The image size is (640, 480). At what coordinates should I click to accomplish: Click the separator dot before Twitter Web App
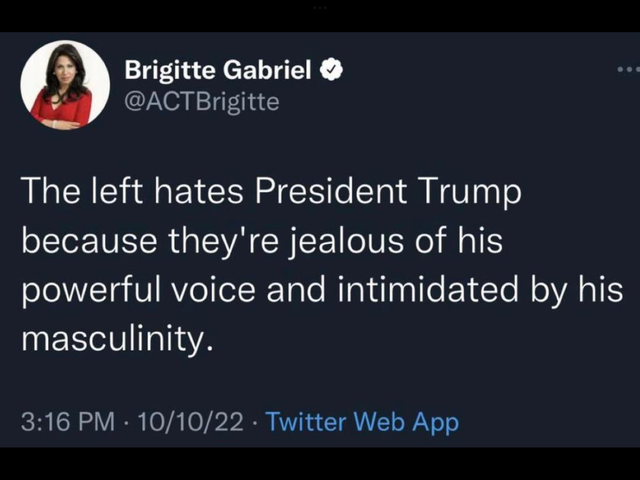(255, 422)
